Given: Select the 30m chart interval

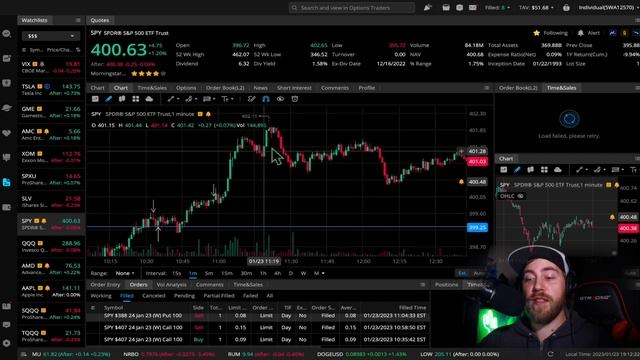Looking at the screenshot, I should tap(246, 273).
